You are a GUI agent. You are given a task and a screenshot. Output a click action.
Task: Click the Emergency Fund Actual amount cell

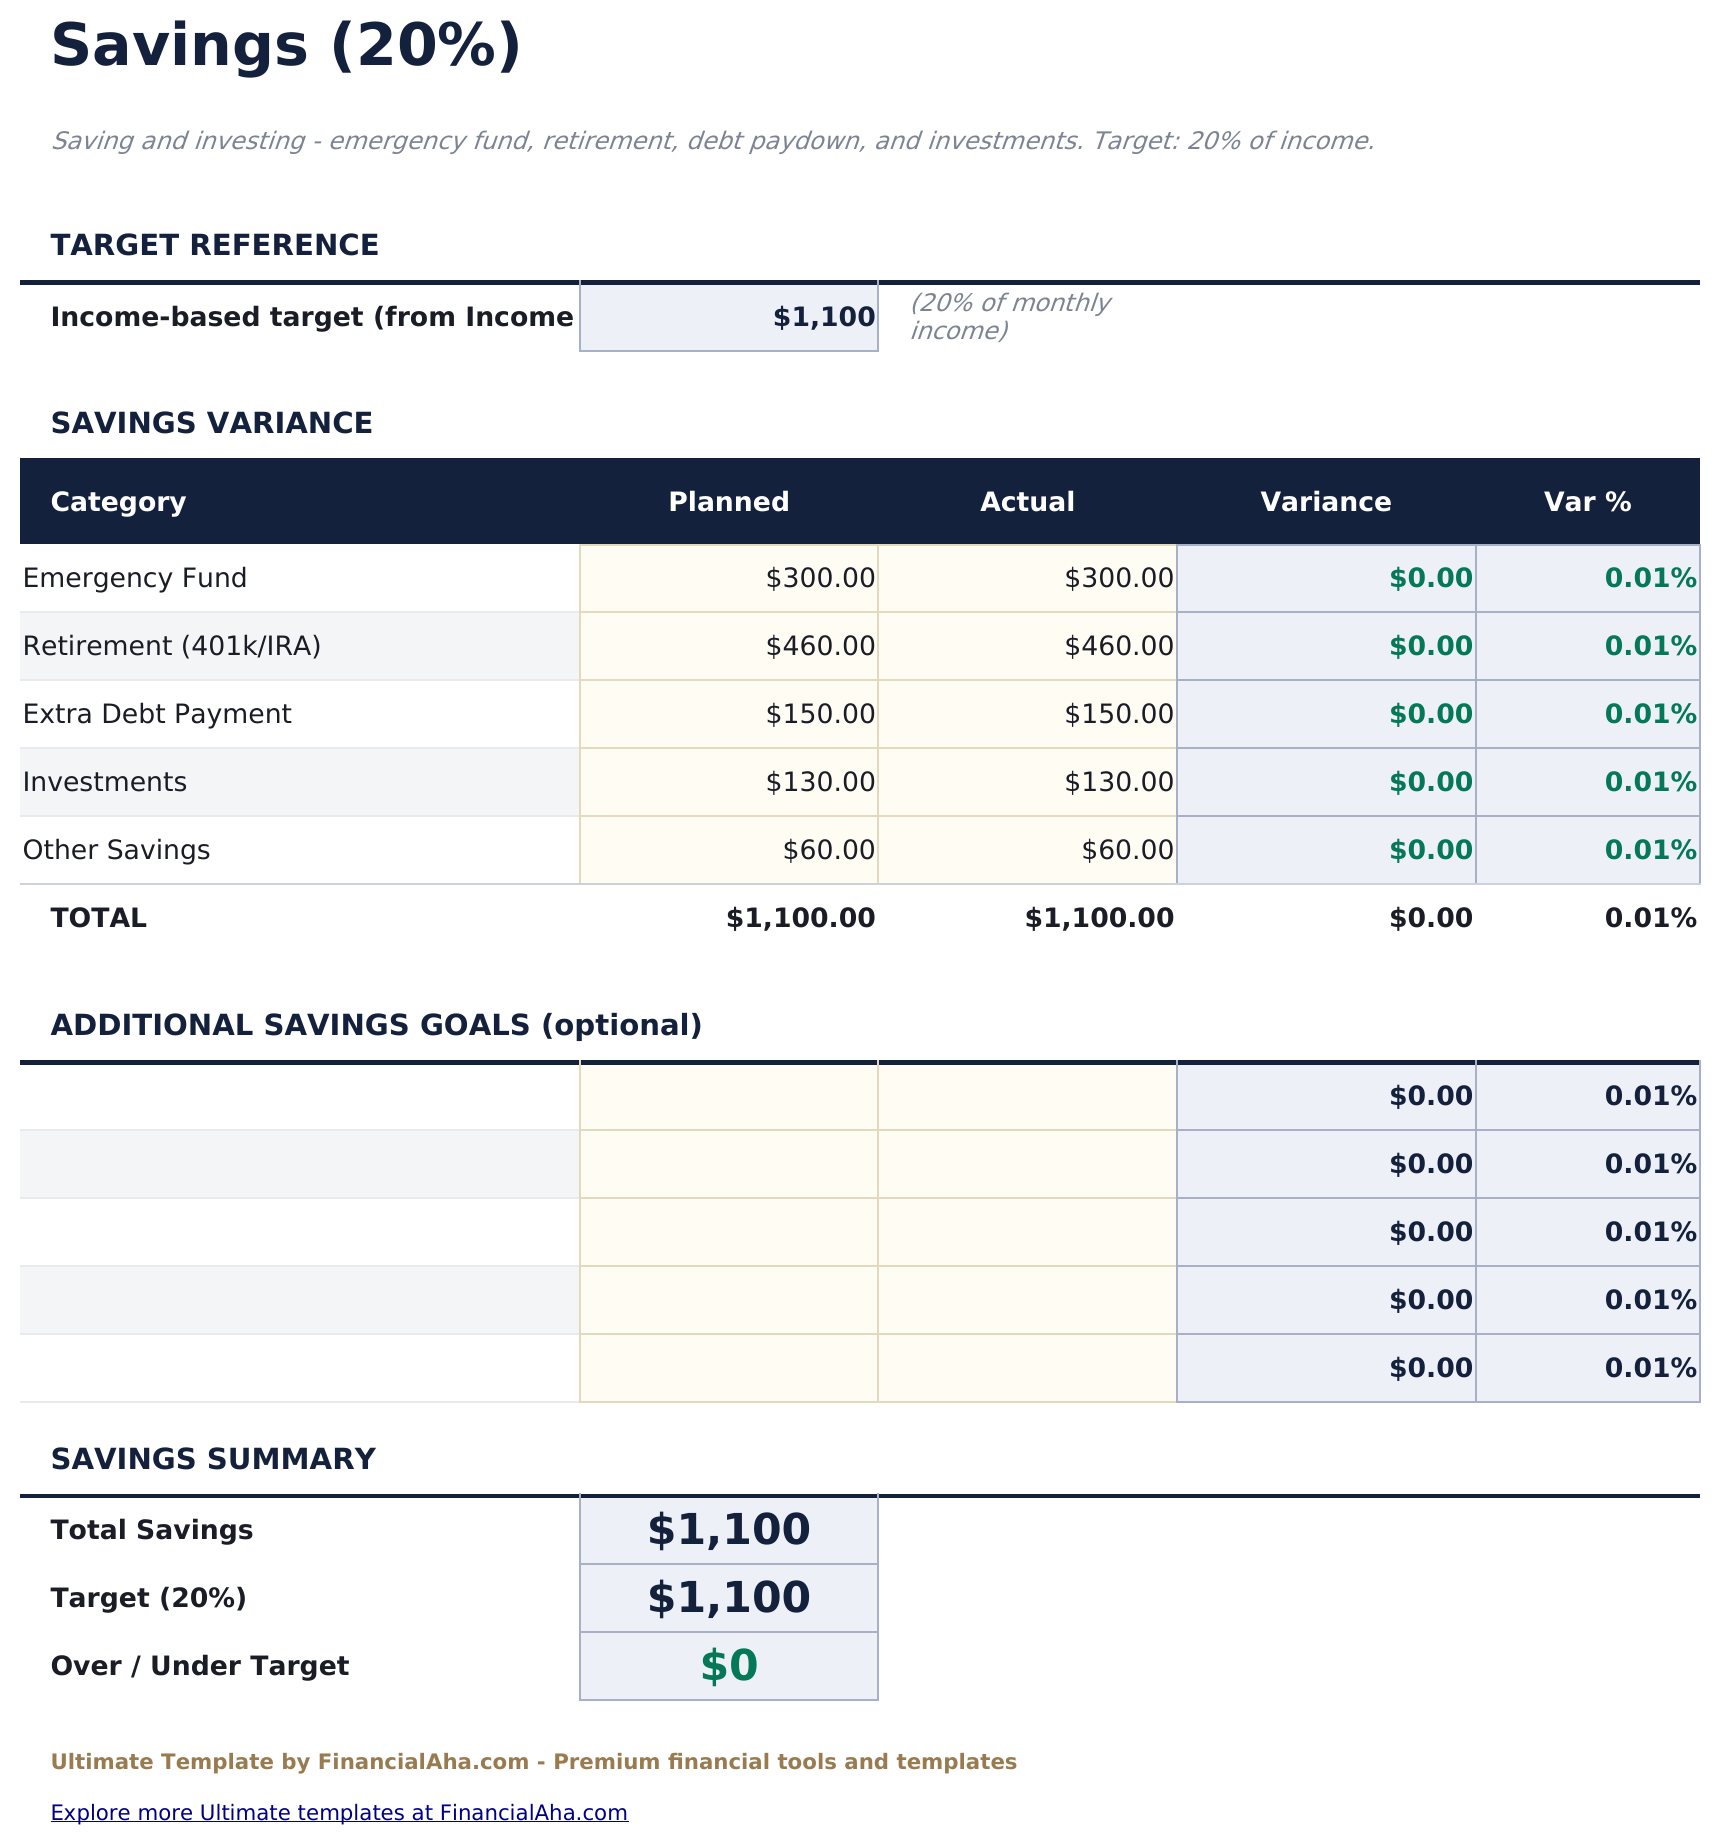coord(1026,577)
